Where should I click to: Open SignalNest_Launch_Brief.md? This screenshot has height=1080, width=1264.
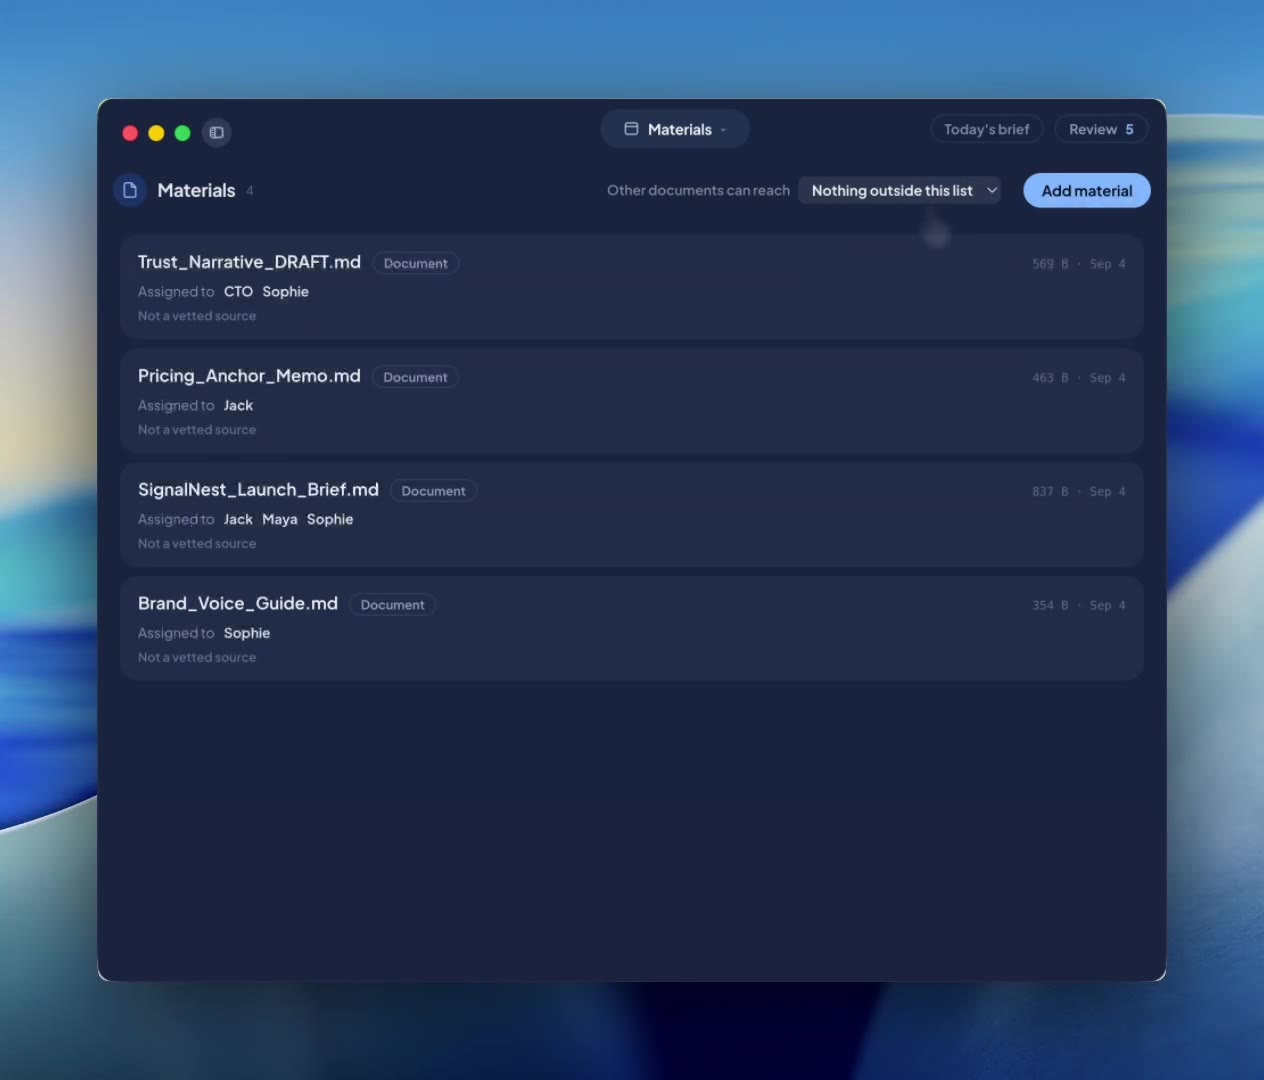(x=258, y=490)
